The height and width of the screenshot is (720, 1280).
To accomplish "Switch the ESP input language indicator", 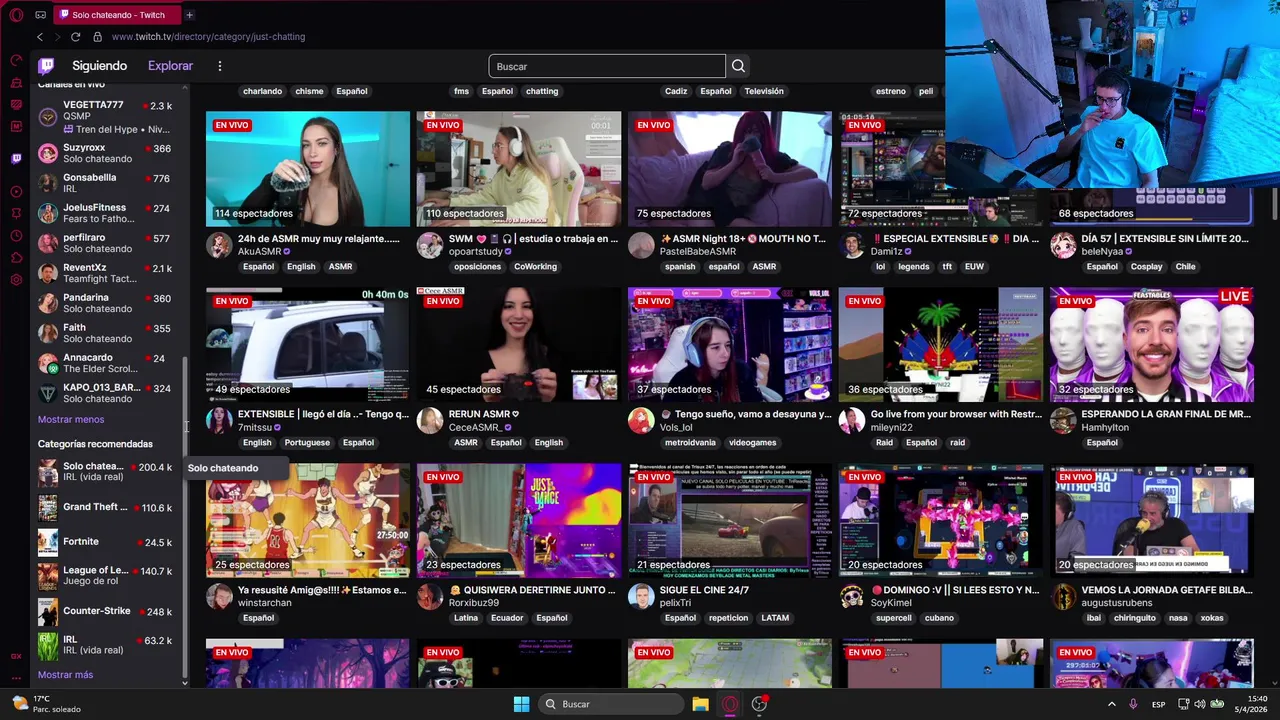I will 1158,704.
